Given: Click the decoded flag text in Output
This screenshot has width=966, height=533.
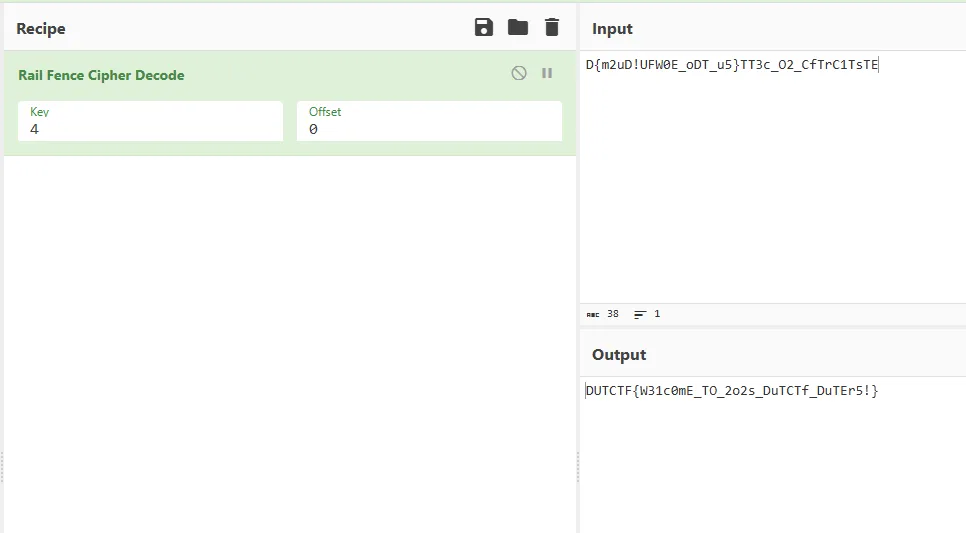Looking at the screenshot, I should coord(732,390).
